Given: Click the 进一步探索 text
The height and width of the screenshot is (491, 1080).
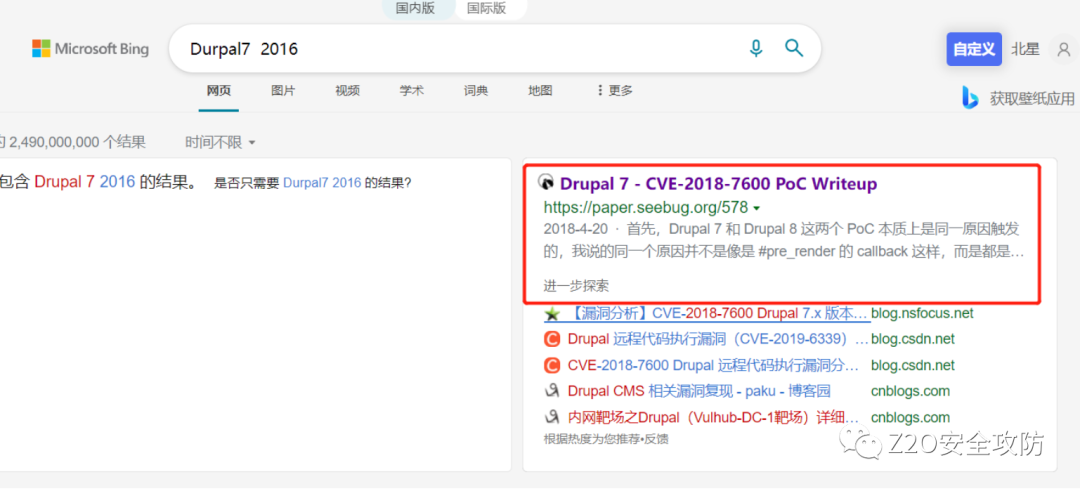Looking at the screenshot, I should 576,286.
